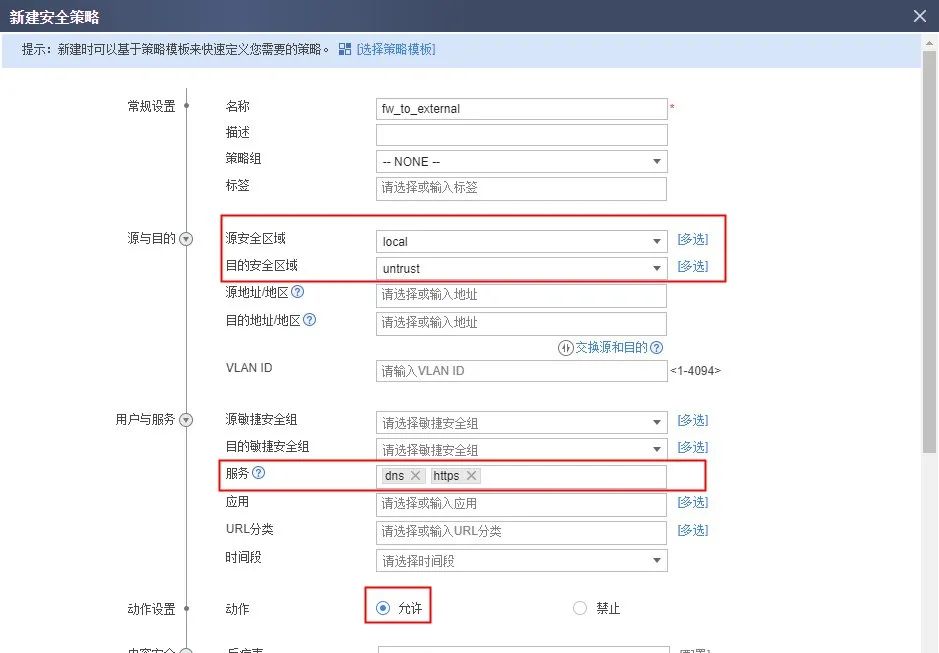This screenshot has height=653, width=939.
Task: Open the 时间段 dropdown
Action: pos(522,561)
